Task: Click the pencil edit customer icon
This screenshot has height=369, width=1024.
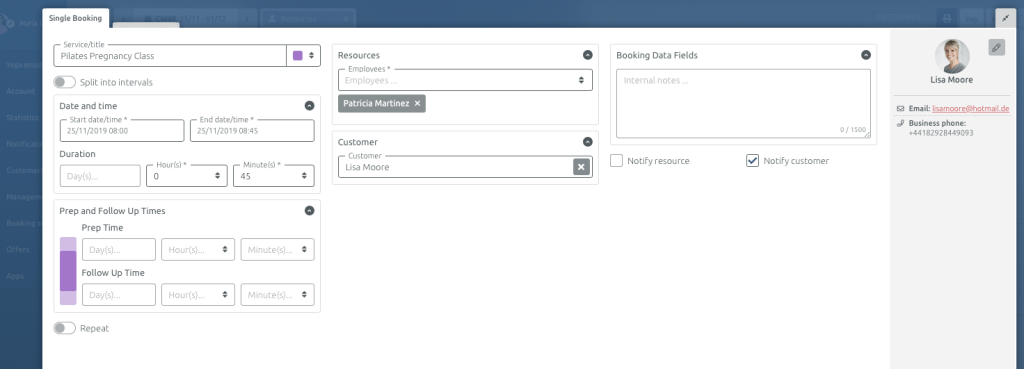Action: point(996,47)
